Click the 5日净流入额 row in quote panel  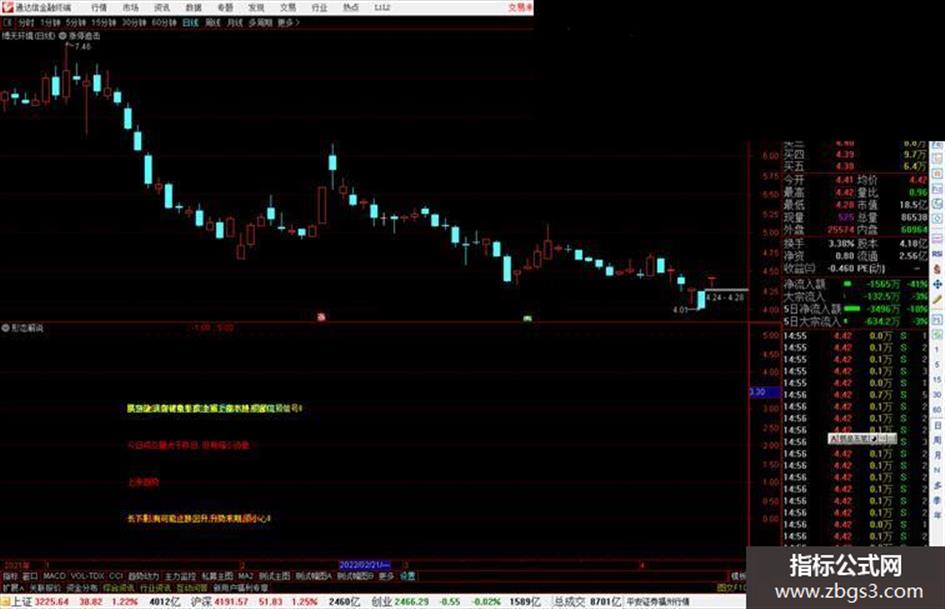pos(855,309)
